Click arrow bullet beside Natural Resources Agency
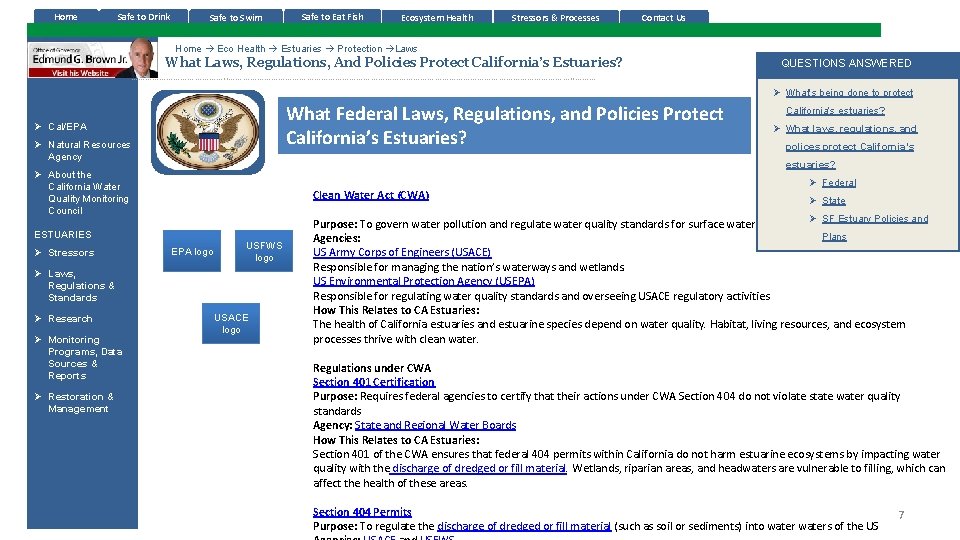This screenshot has width=960, height=540. click(x=38, y=144)
